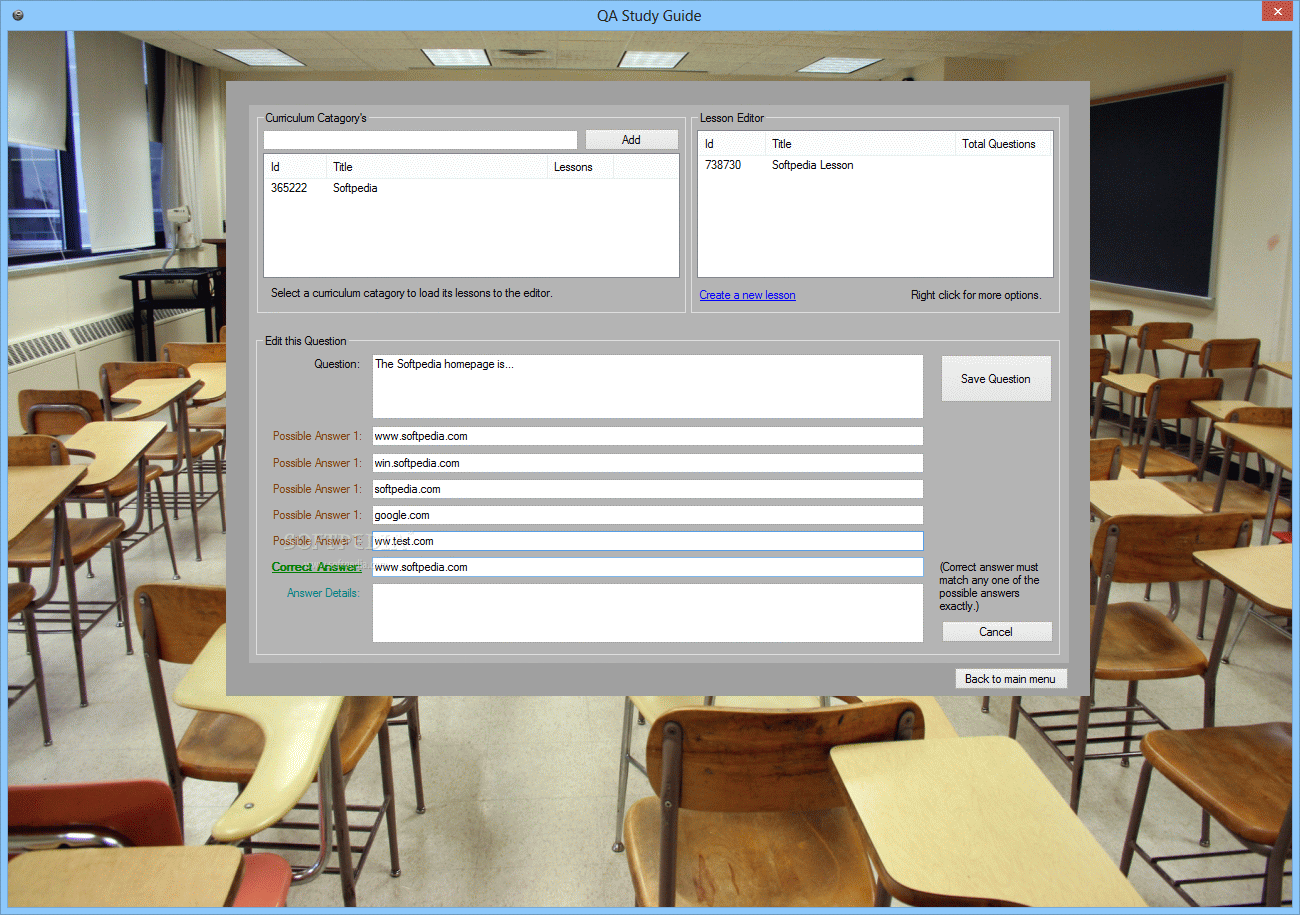The width and height of the screenshot is (1300, 915).
Task: Click the 'Right click for more options.' text
Action: point(976,295)
